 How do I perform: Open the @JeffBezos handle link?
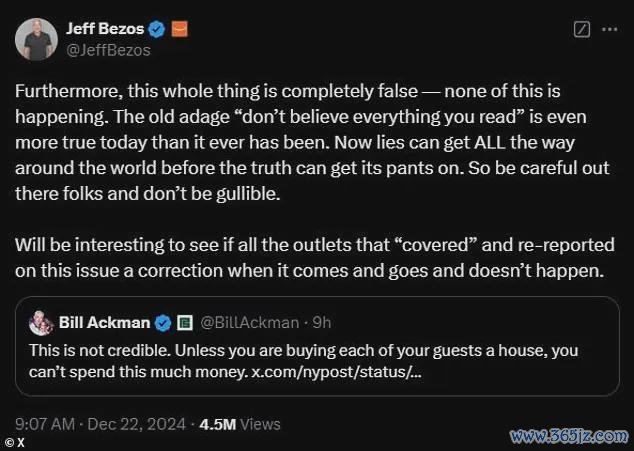[x=108, y=50]
